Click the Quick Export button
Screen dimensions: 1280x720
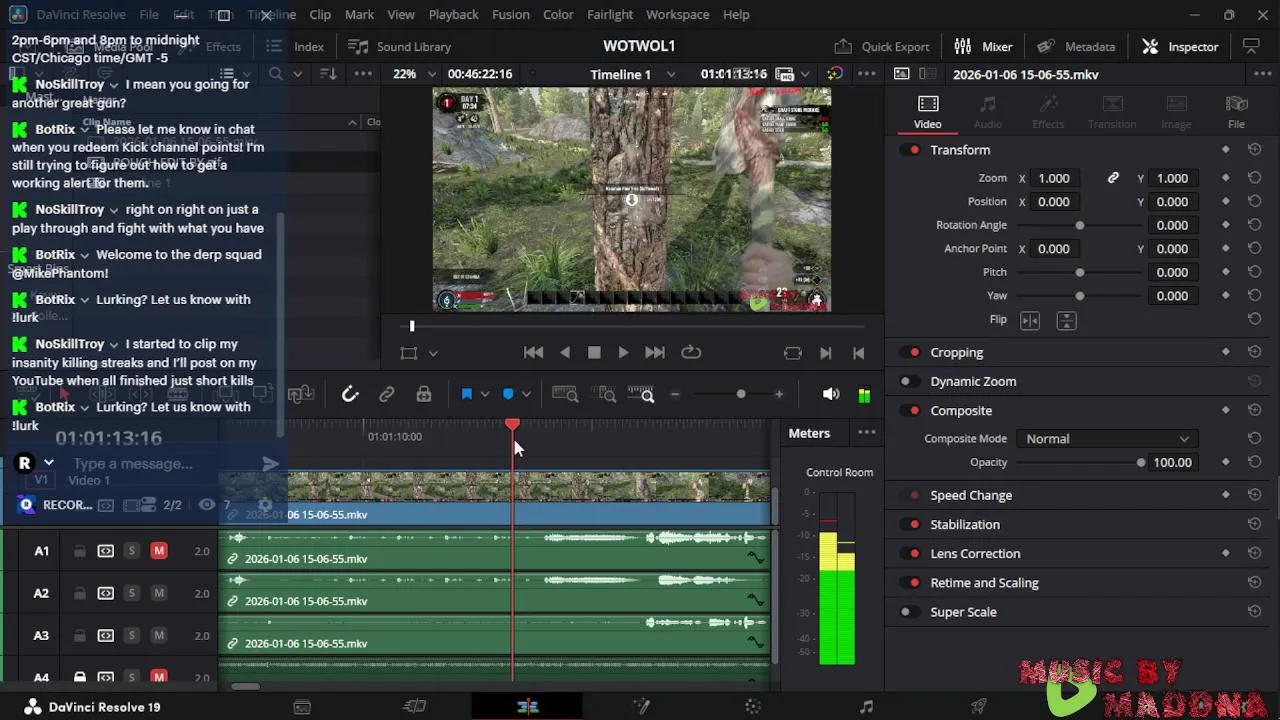[x=882, y=47]
